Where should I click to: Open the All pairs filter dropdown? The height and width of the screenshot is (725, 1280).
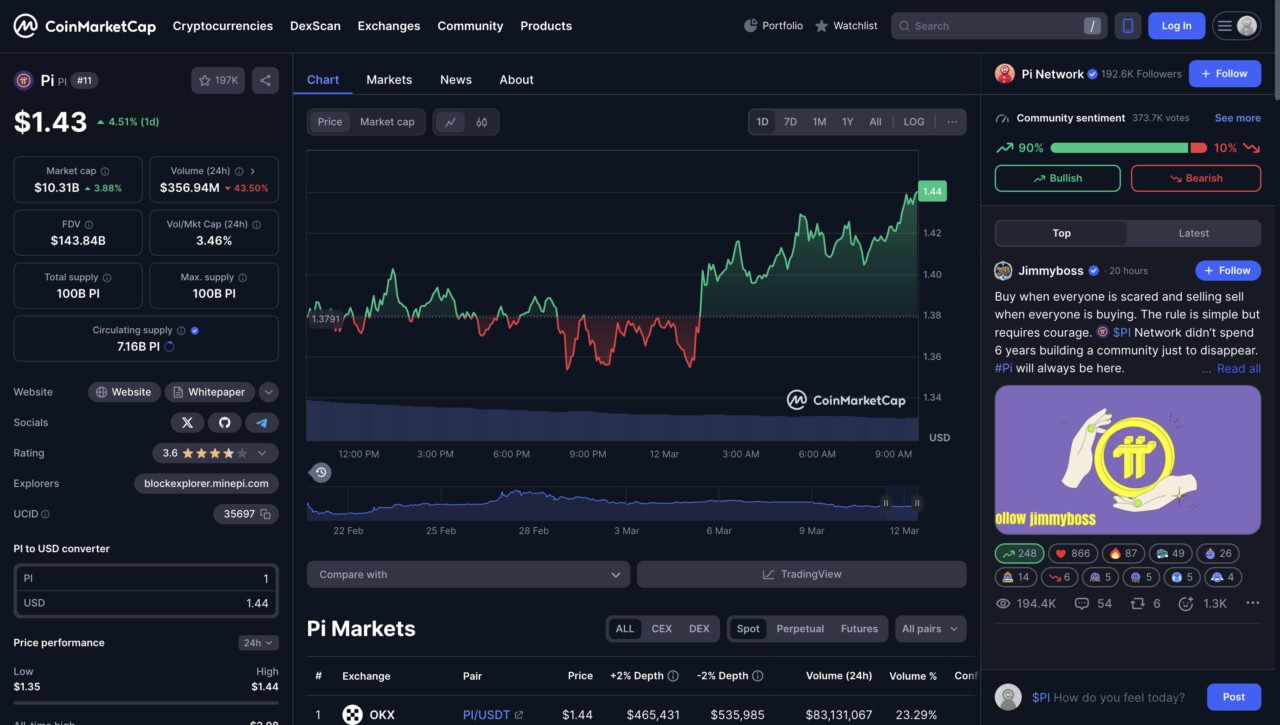pos(929,628)
